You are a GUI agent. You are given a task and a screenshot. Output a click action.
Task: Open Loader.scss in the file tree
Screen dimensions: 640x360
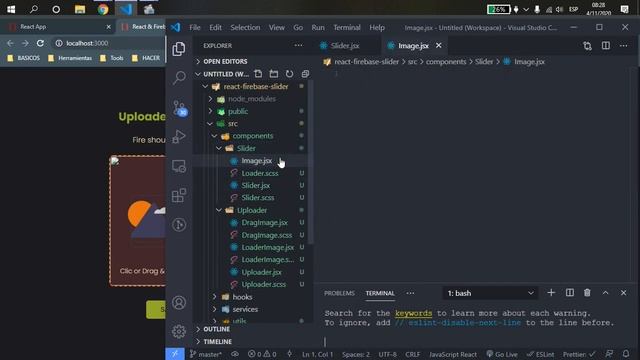[260, 173]
